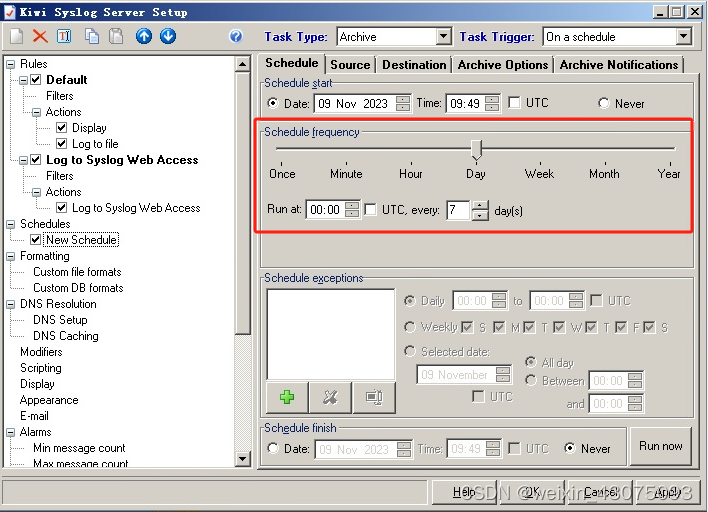Add schedule exception with green plus button
This screenshot has height=512, width=708.
(287, 397)
